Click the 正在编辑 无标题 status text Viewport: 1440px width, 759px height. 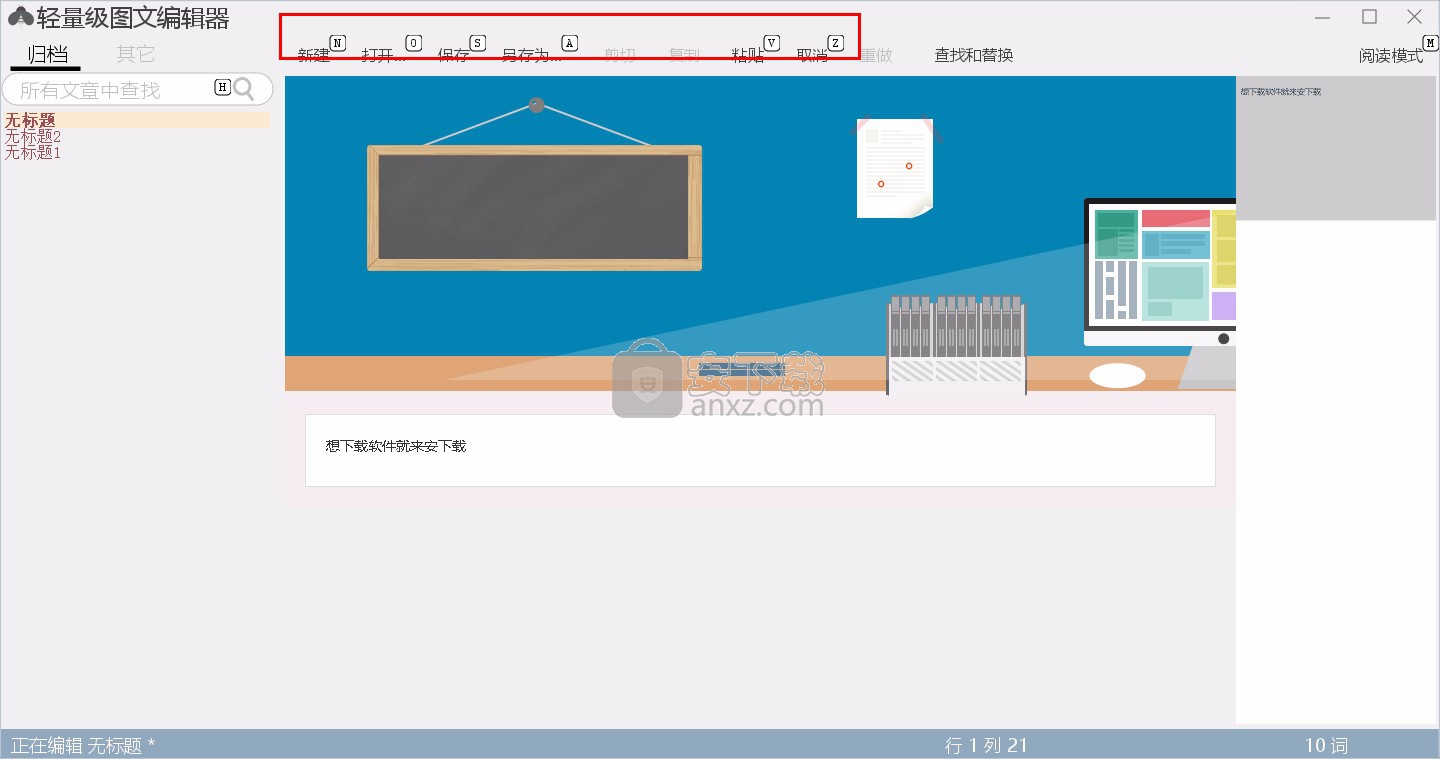83,745
